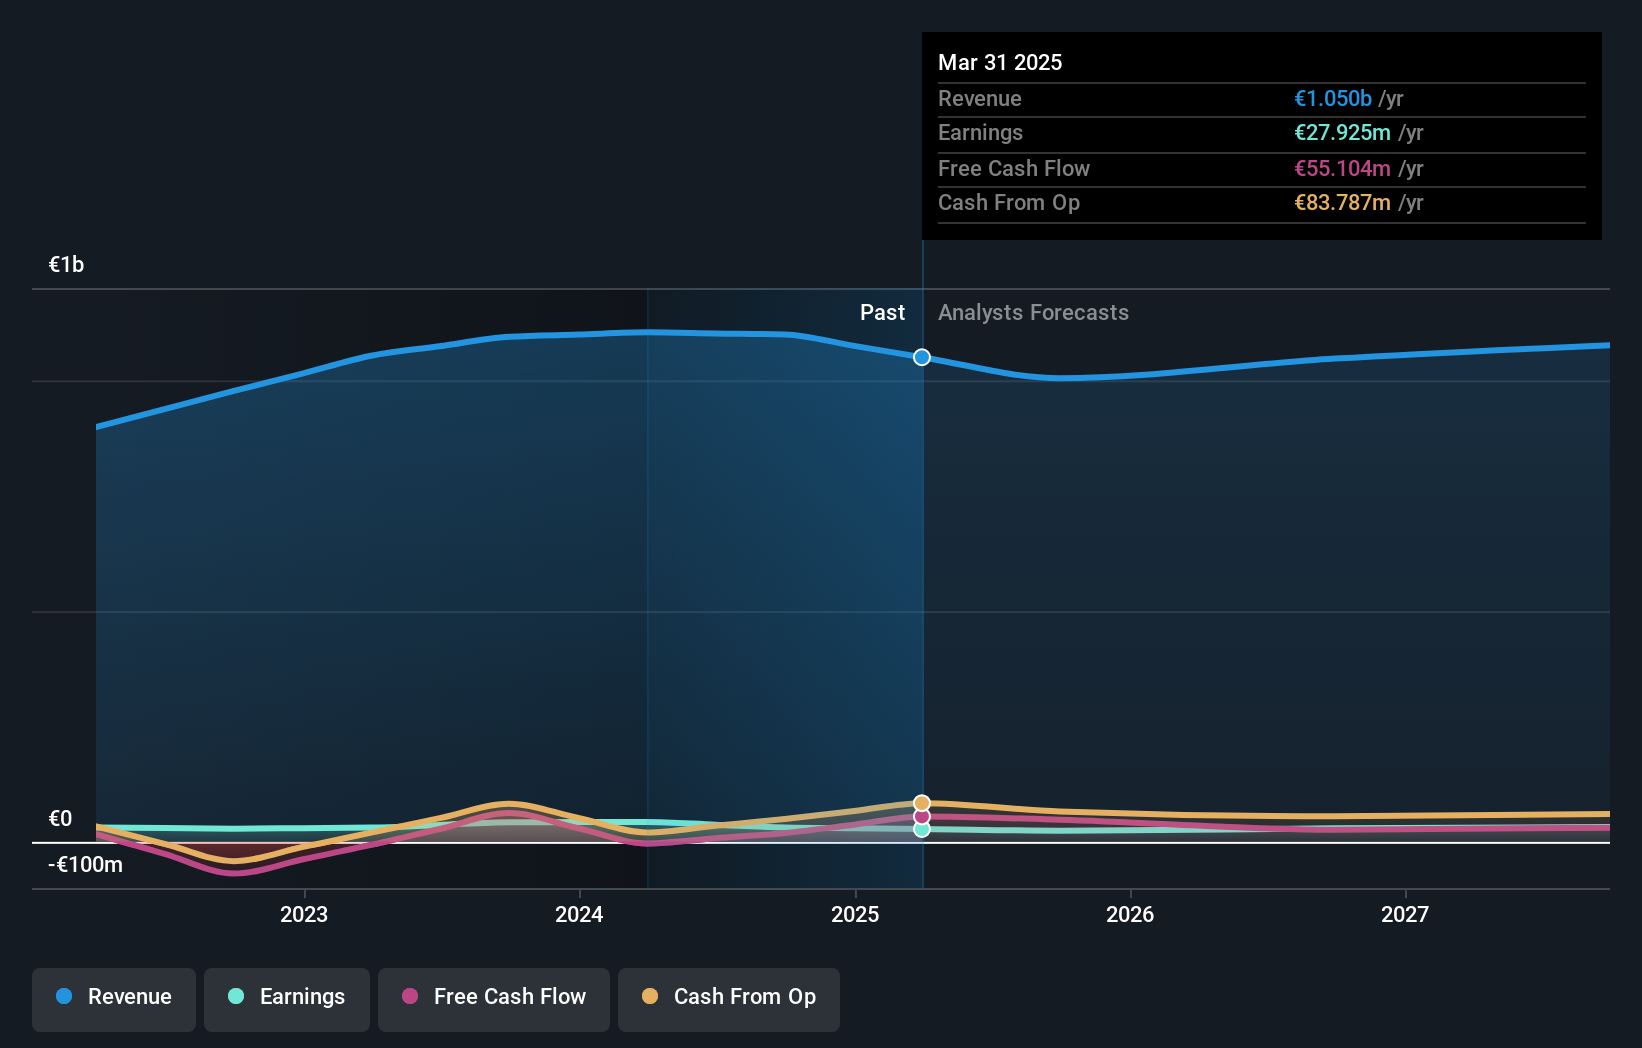This screenshot has width=1642, height=1048.
Task: Click the Analysts Forecasts label
Action: coord(1033,312)
